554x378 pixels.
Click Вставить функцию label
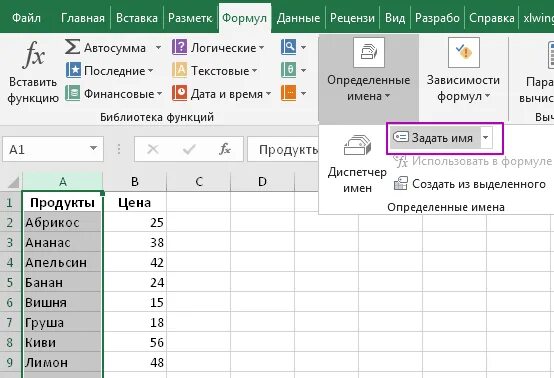point(33,90)
